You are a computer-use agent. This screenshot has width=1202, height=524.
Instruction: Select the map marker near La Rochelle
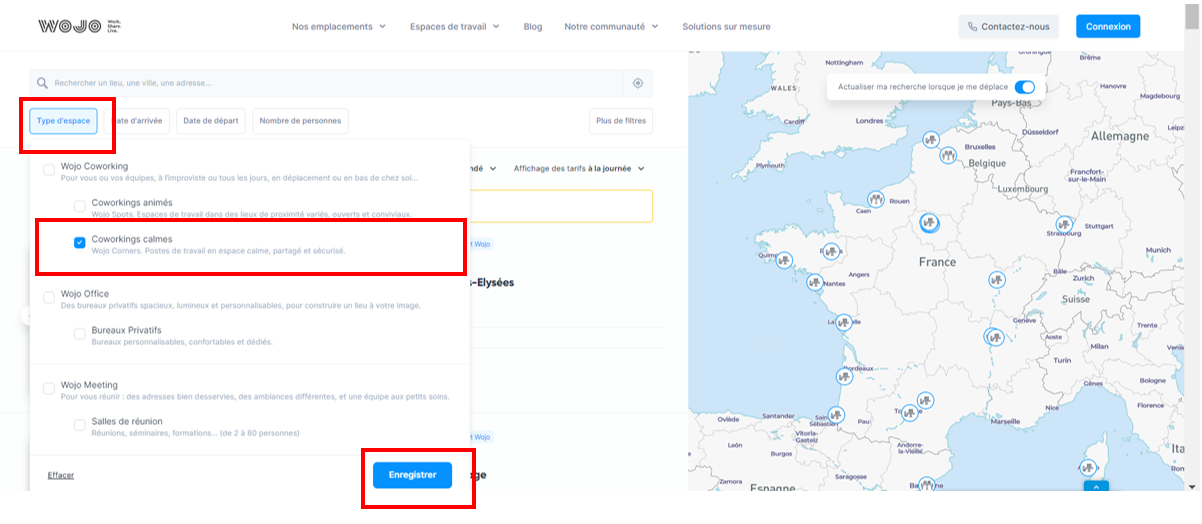842,323
